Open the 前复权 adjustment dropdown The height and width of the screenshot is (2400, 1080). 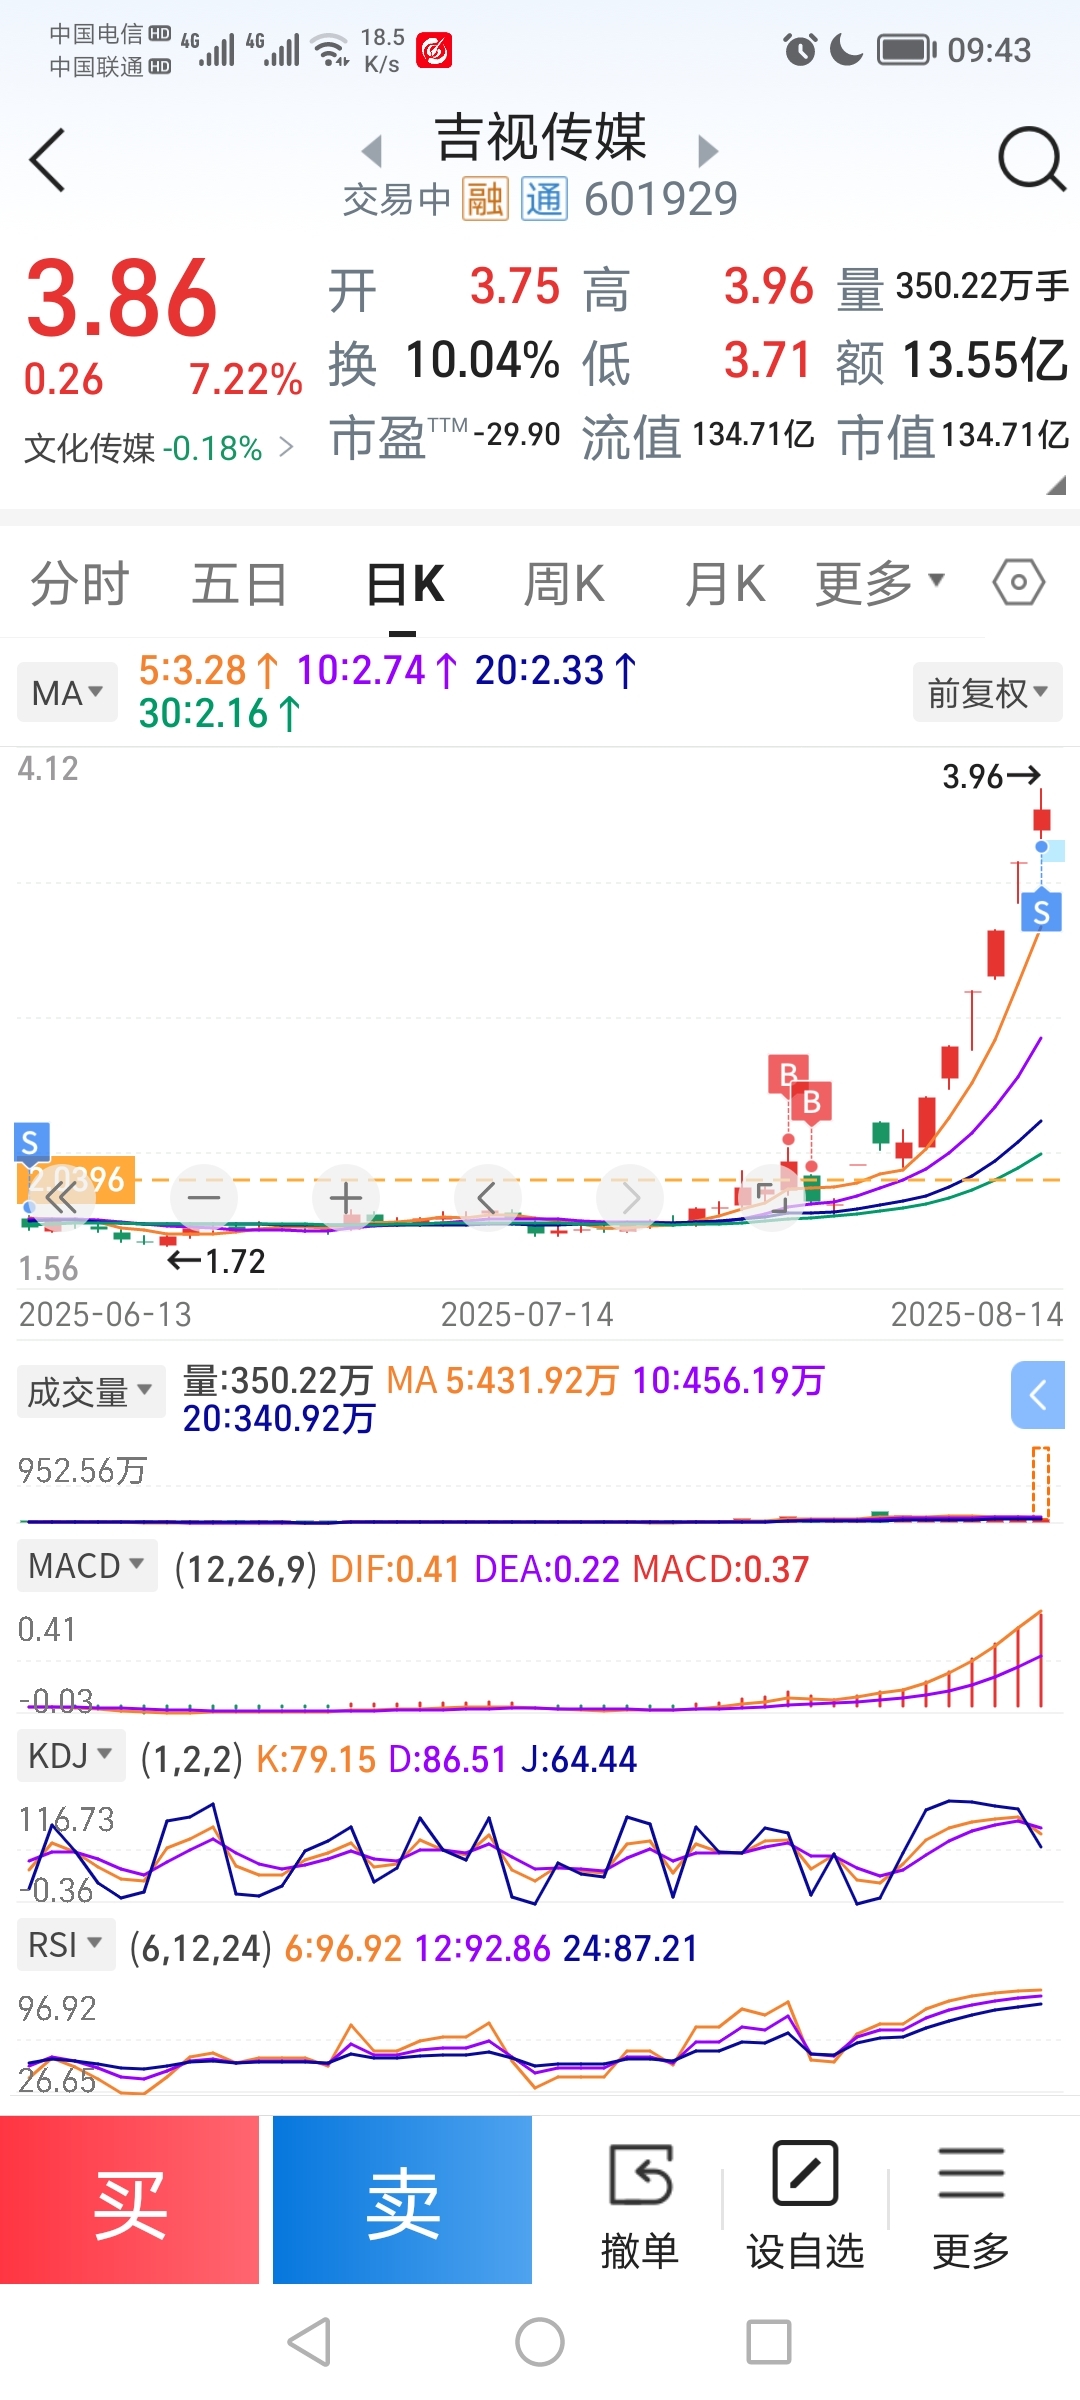(x=987, y=692)
